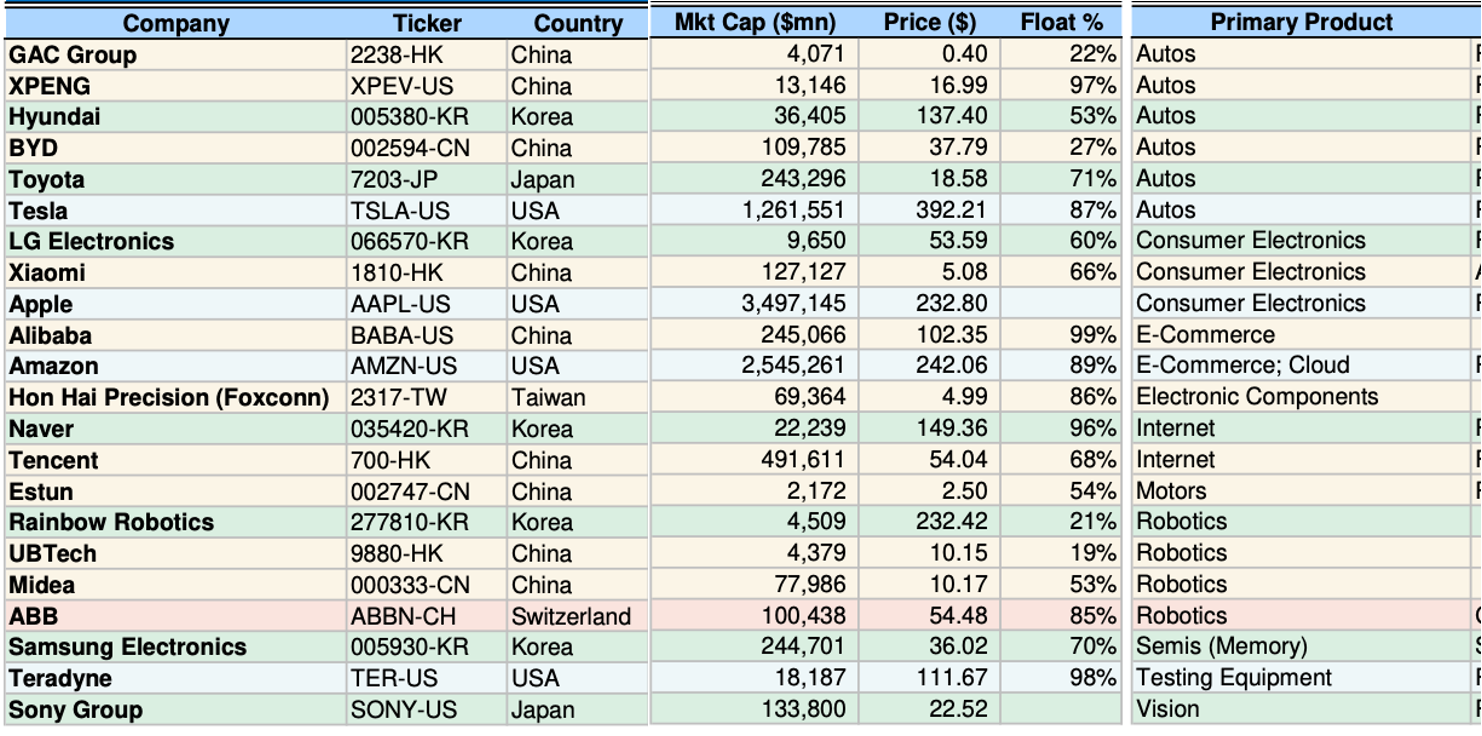The height and width of the screenshot is (736, 1482).
Task: Select the Price ($) column header
Action: pyautogui.click(x=930, y=22)
